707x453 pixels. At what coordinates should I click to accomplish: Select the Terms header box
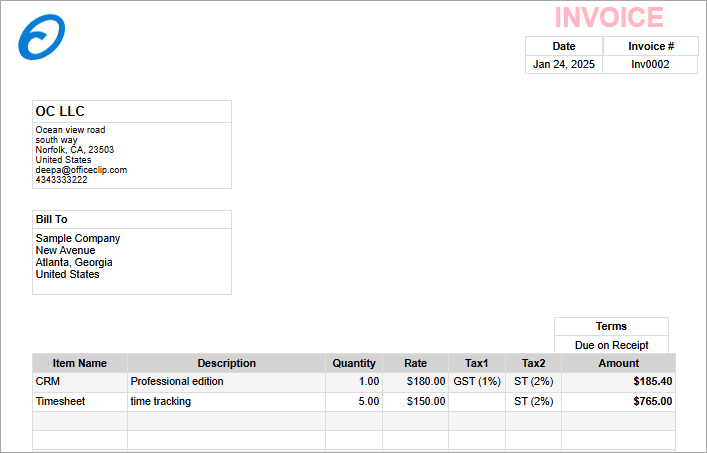coord(611,326)
